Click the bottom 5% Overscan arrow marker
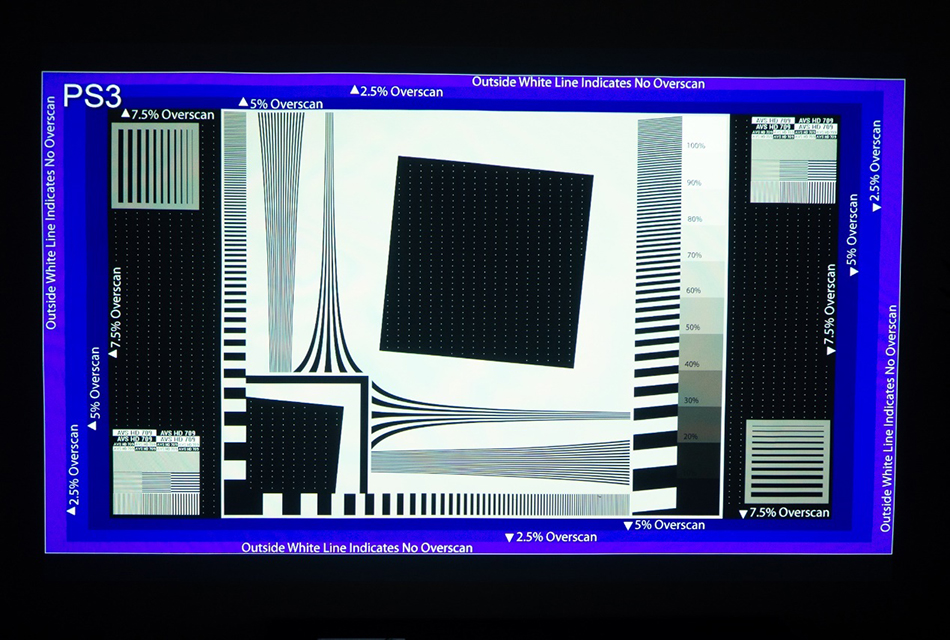Image resolution: width=950 pixels, height=640 pixels. coord(628,525)
